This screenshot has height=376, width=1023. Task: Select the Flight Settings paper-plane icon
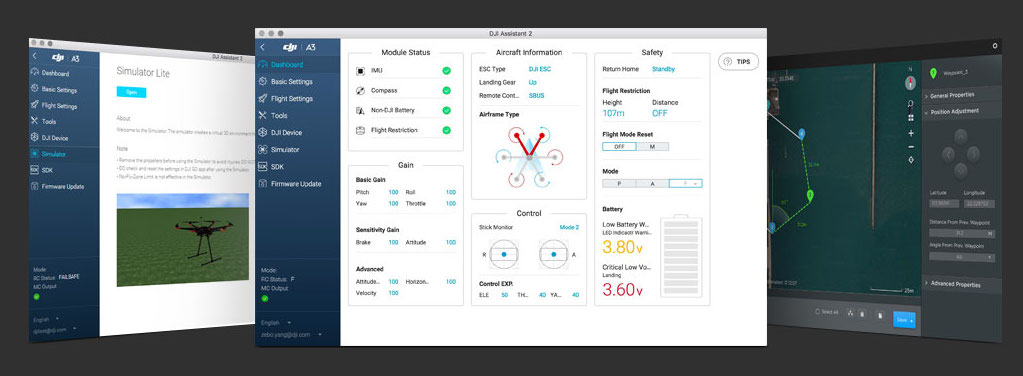click(x=262, y=99)
